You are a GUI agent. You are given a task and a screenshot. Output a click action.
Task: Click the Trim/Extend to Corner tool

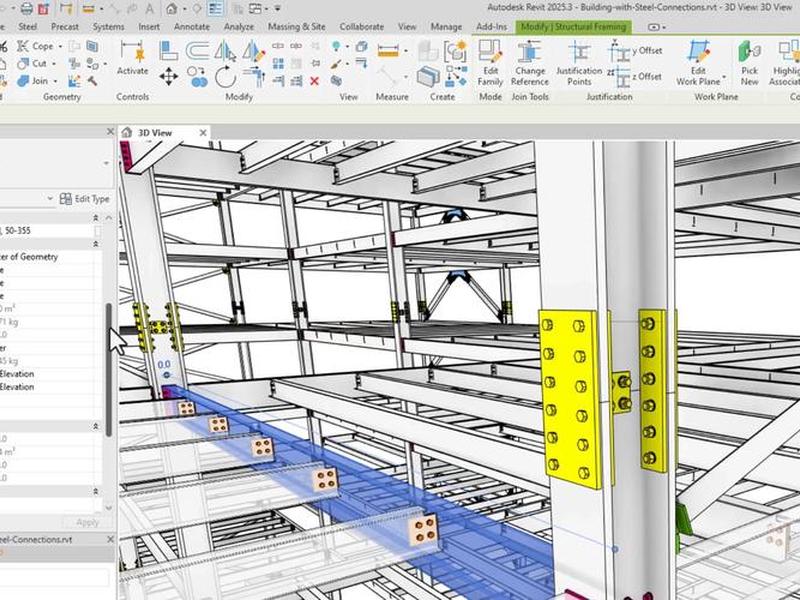[x=254, y=77]
